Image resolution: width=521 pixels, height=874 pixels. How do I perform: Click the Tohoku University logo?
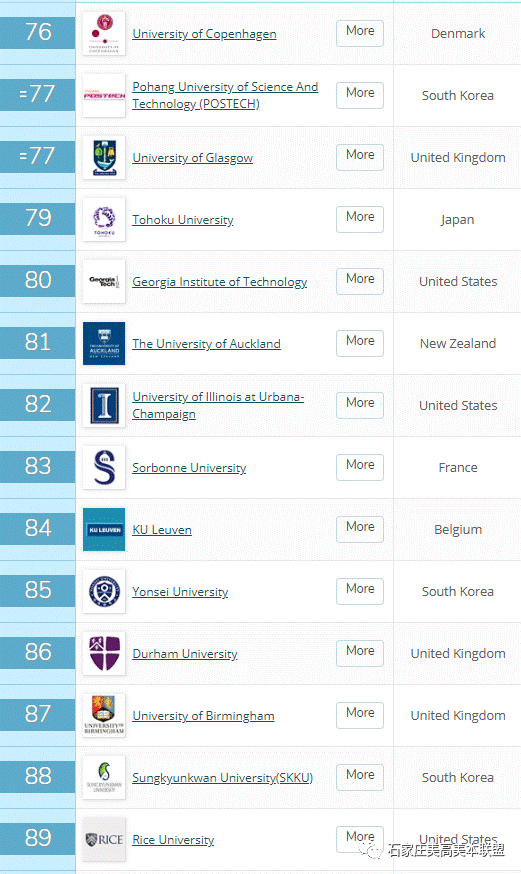coord(104,220)
